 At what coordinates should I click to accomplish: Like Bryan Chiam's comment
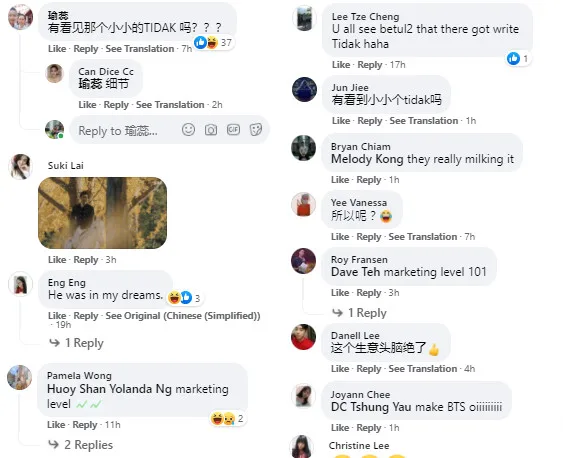pos(340,179)
